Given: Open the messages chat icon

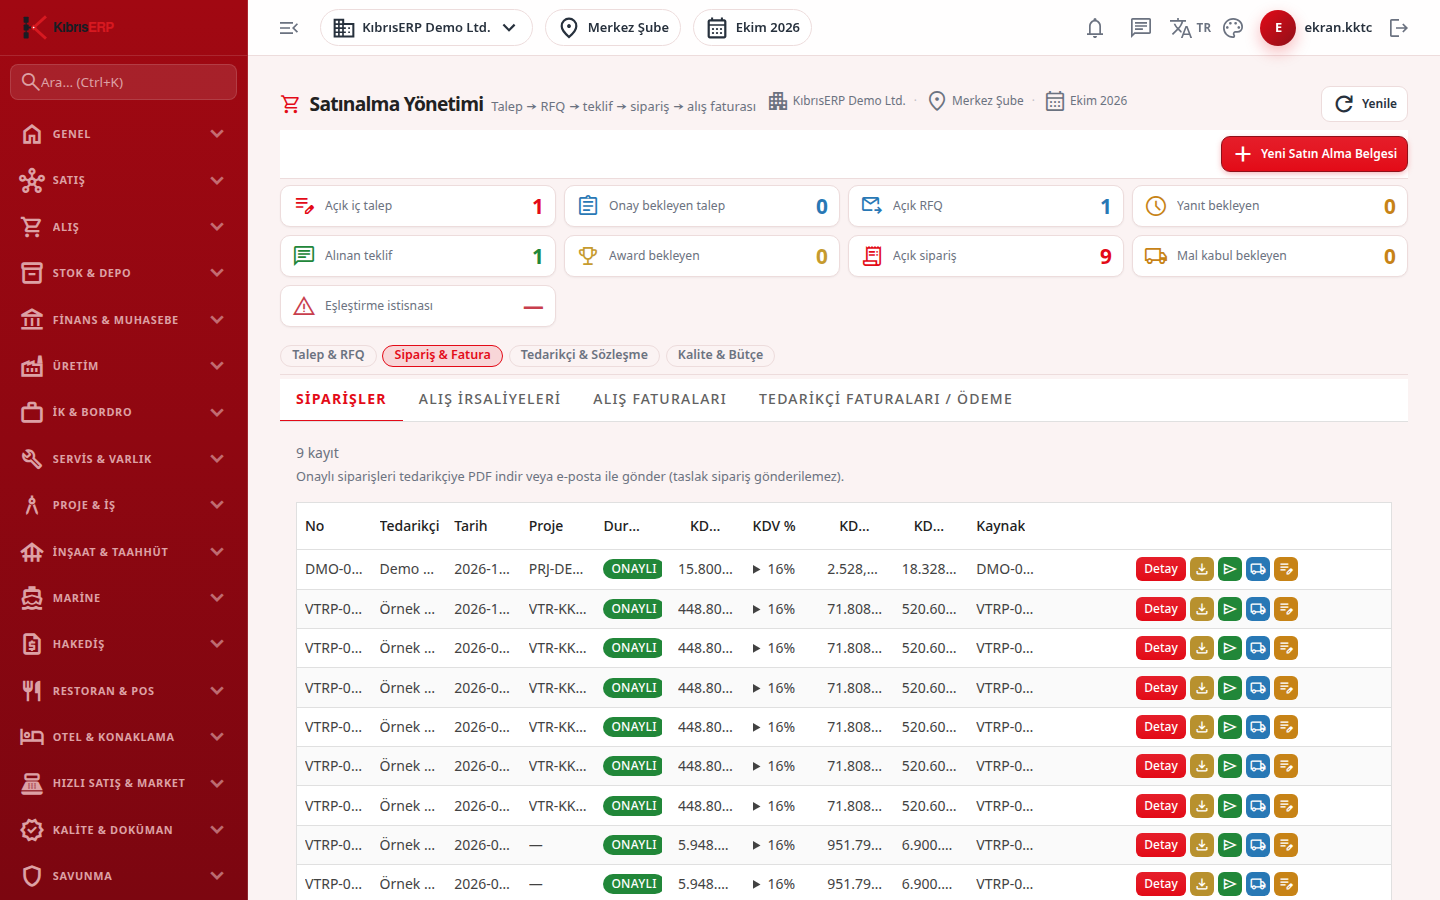Looking at the screenshot, I should (1141, 28).
